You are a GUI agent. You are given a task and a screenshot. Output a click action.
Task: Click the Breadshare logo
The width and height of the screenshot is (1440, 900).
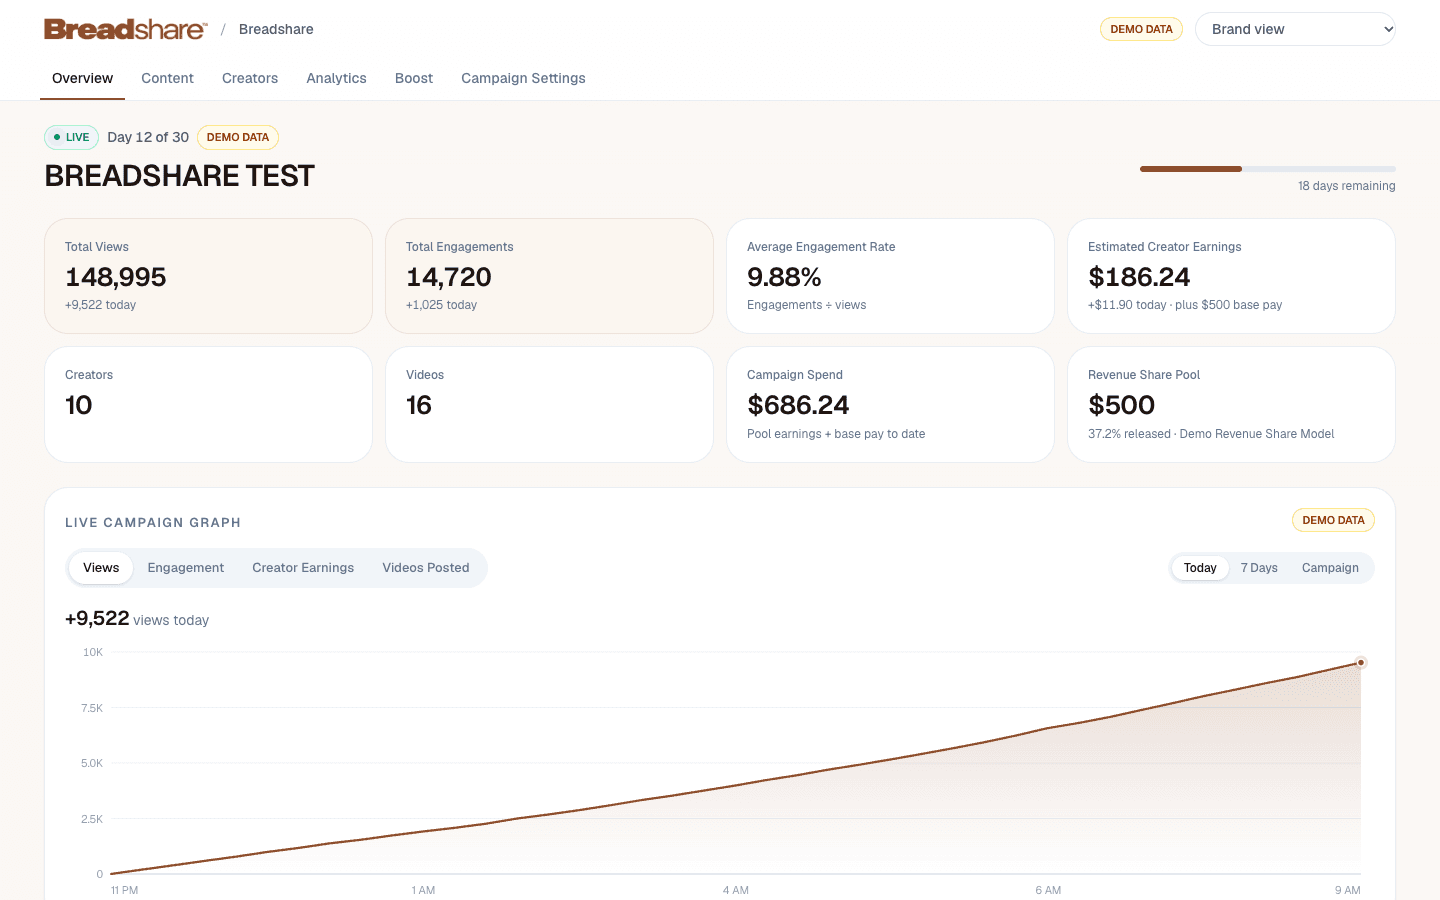[125, 29]
